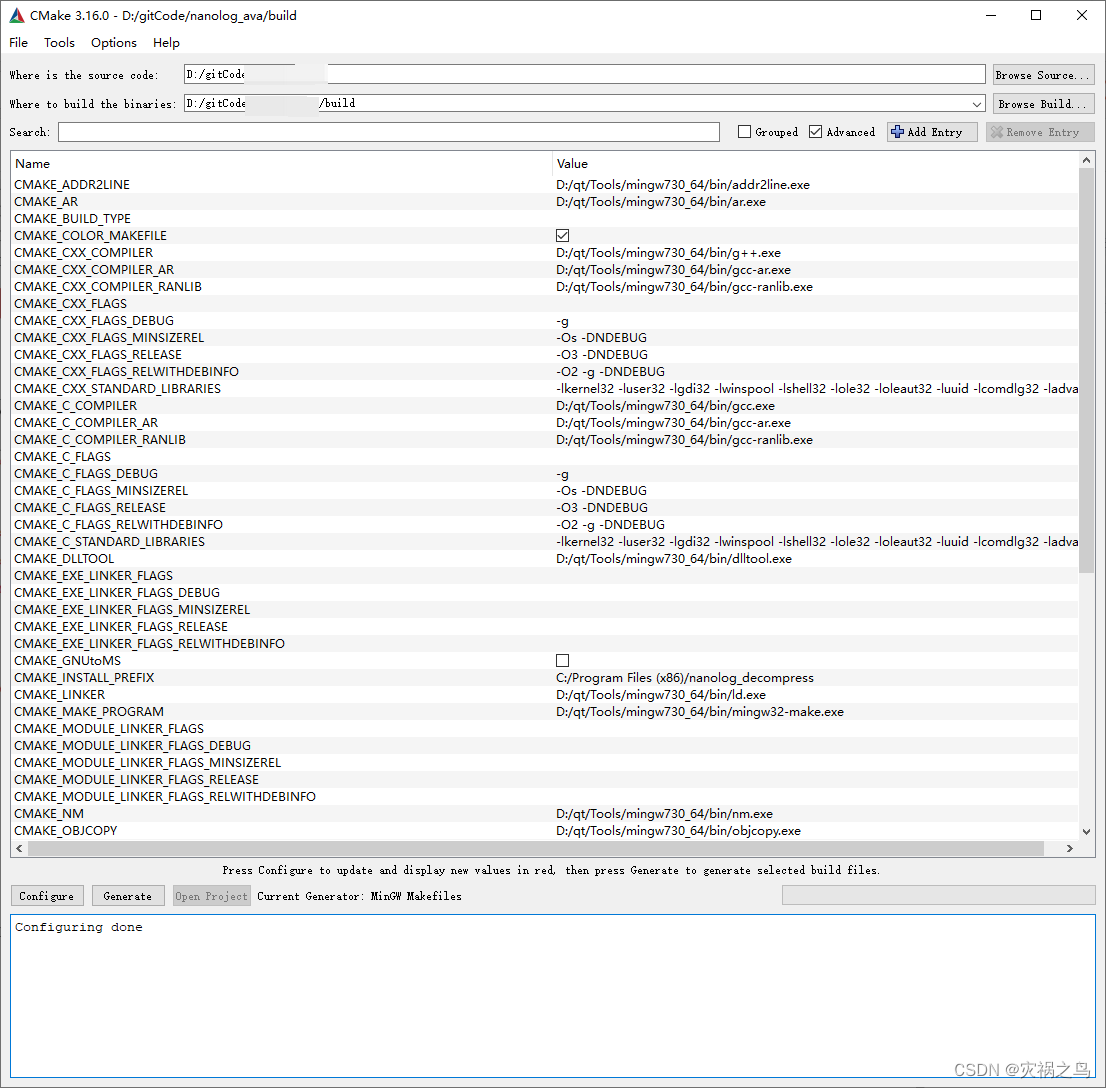The image size is (1106, 1088).
Task: Click the Browse Source button
Action: tap(1043, 75)
